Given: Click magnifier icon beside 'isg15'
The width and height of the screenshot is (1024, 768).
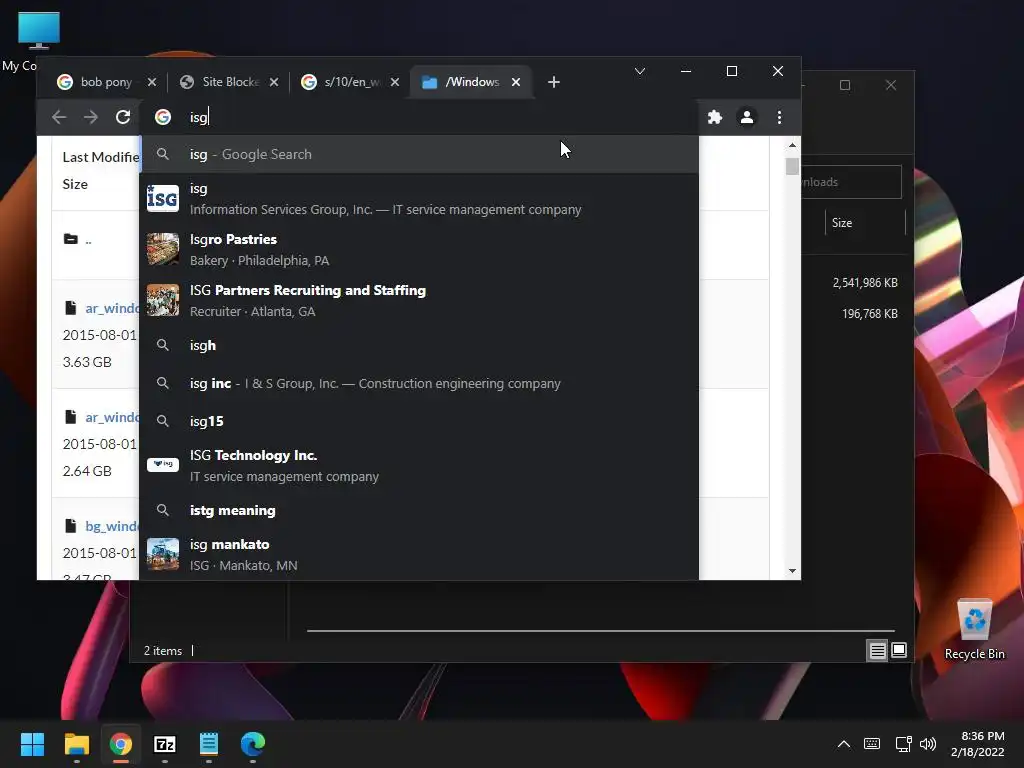Looking at the screenshot, I should (163, 421).
